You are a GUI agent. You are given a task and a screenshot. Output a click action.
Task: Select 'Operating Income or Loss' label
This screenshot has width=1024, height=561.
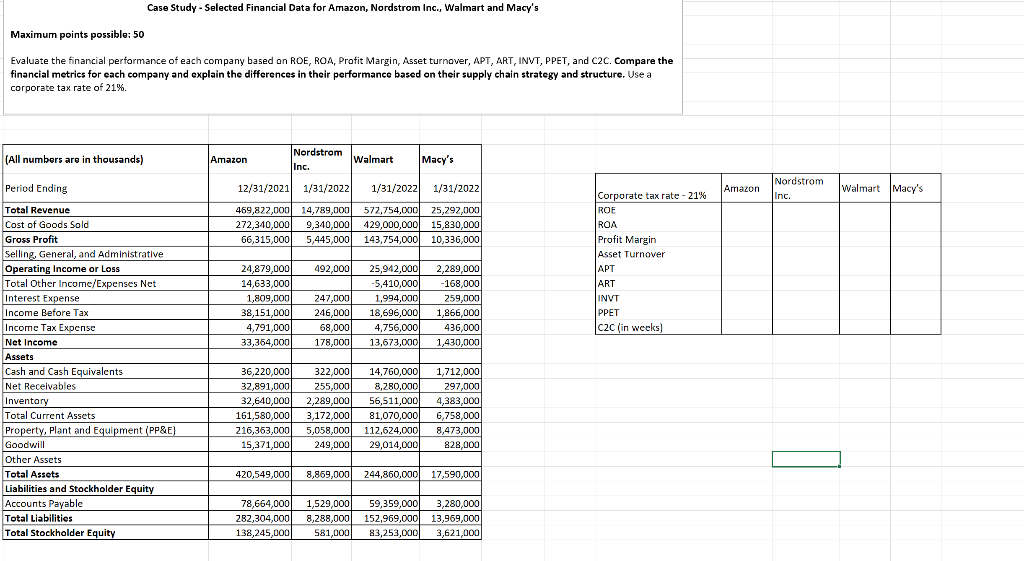[63, 269]
